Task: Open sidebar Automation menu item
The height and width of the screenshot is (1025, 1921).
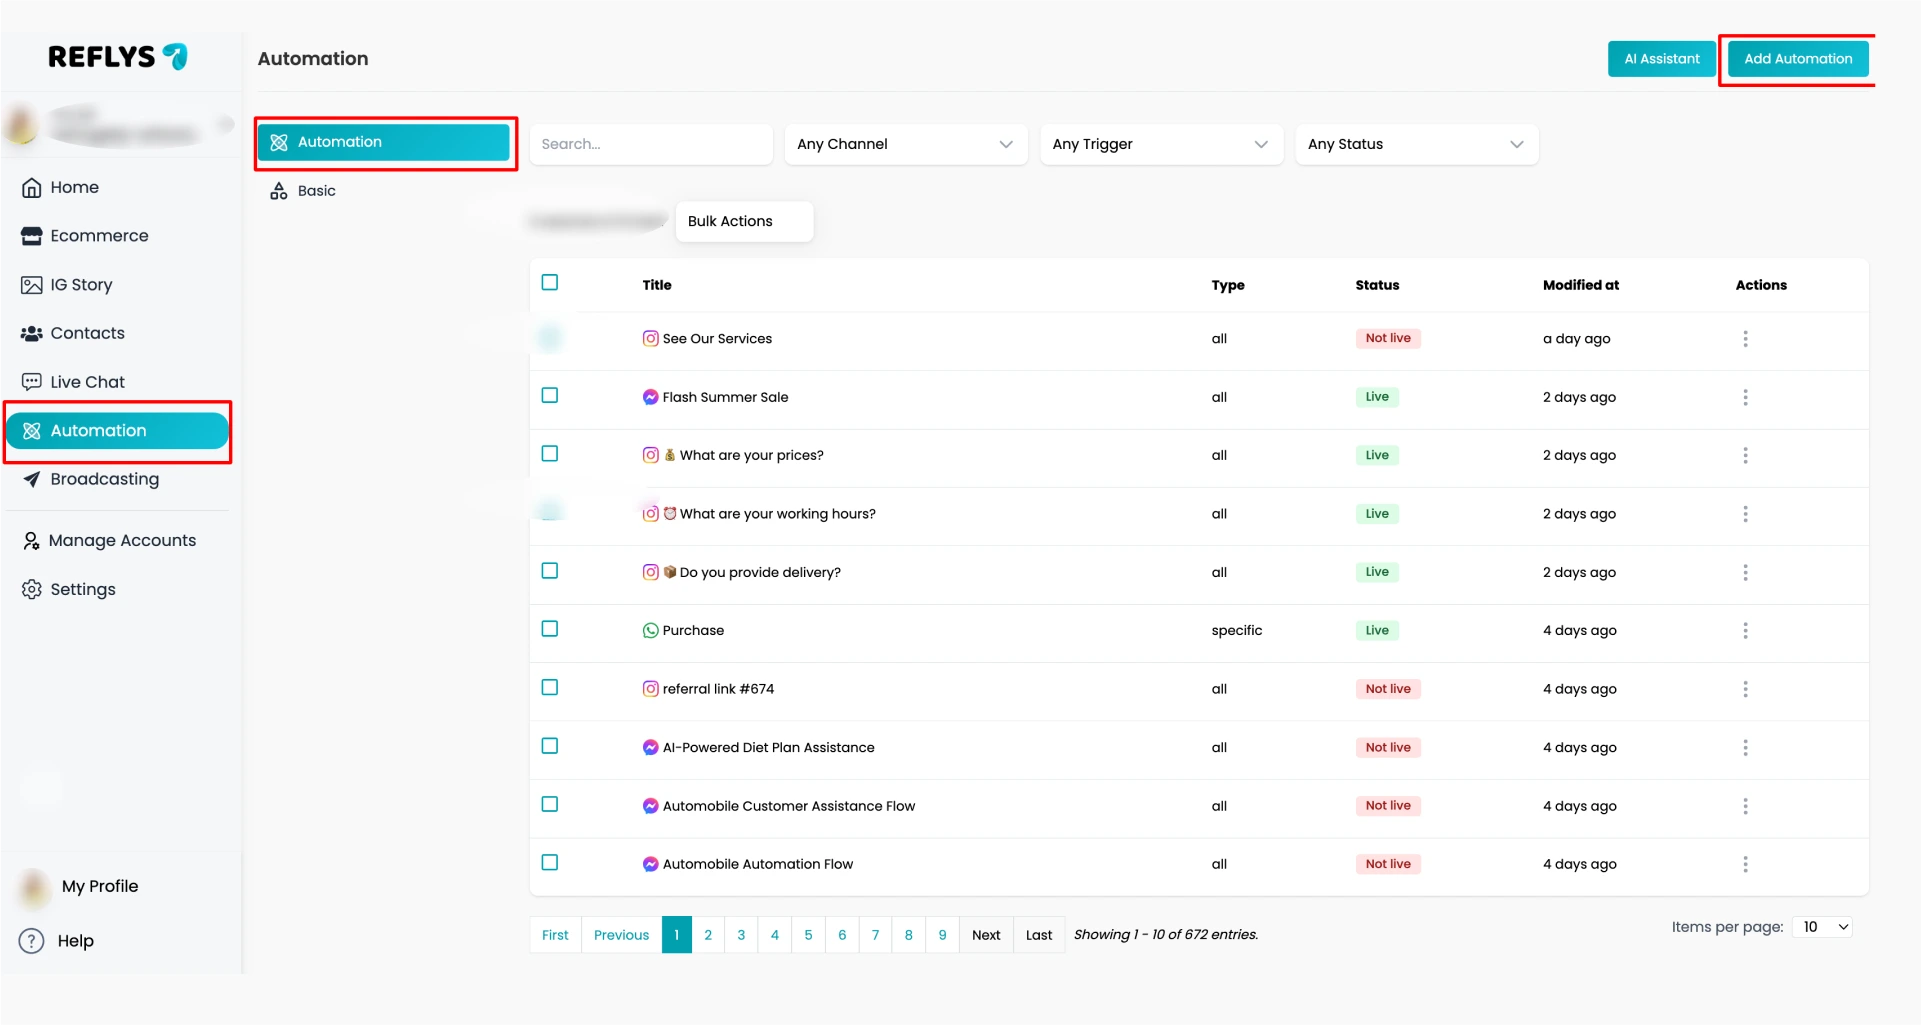Action: pos(118,431)
